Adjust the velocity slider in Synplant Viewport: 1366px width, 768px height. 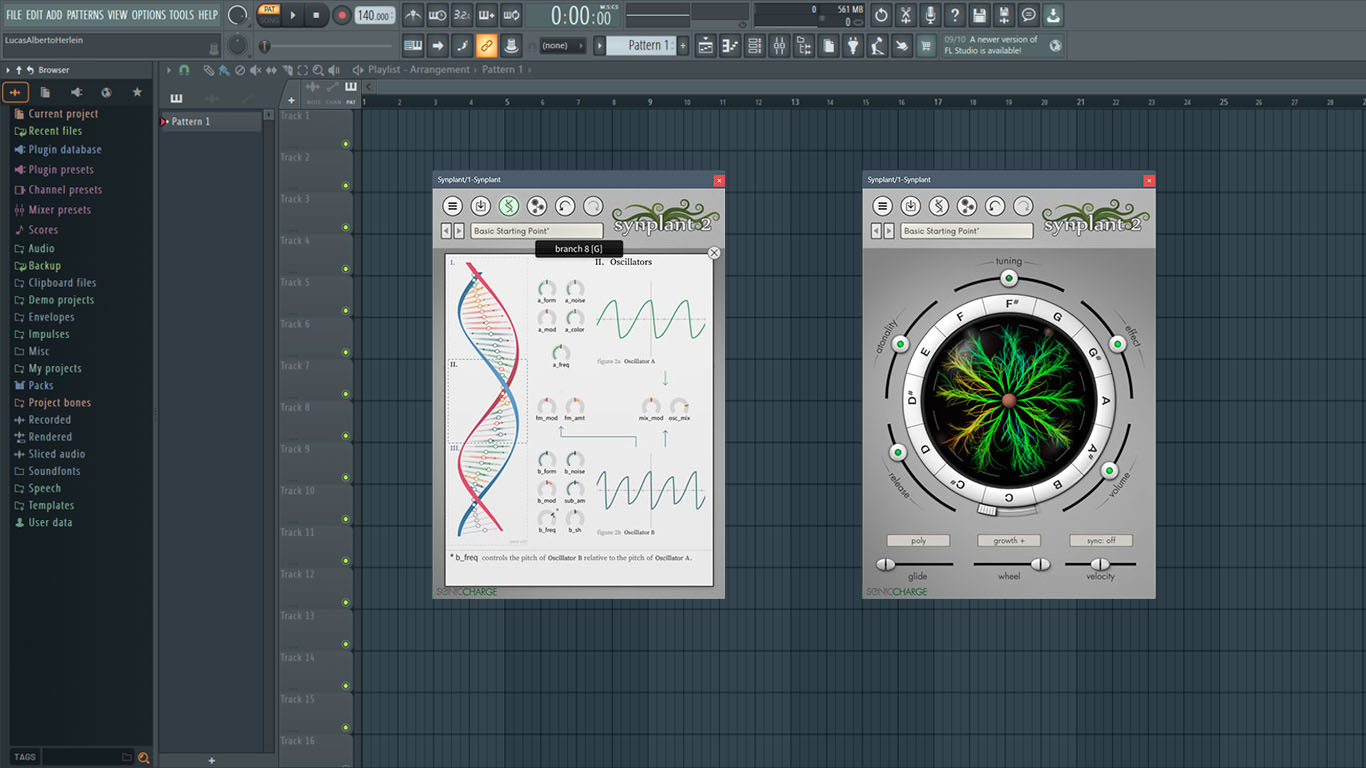point(1100,564)
